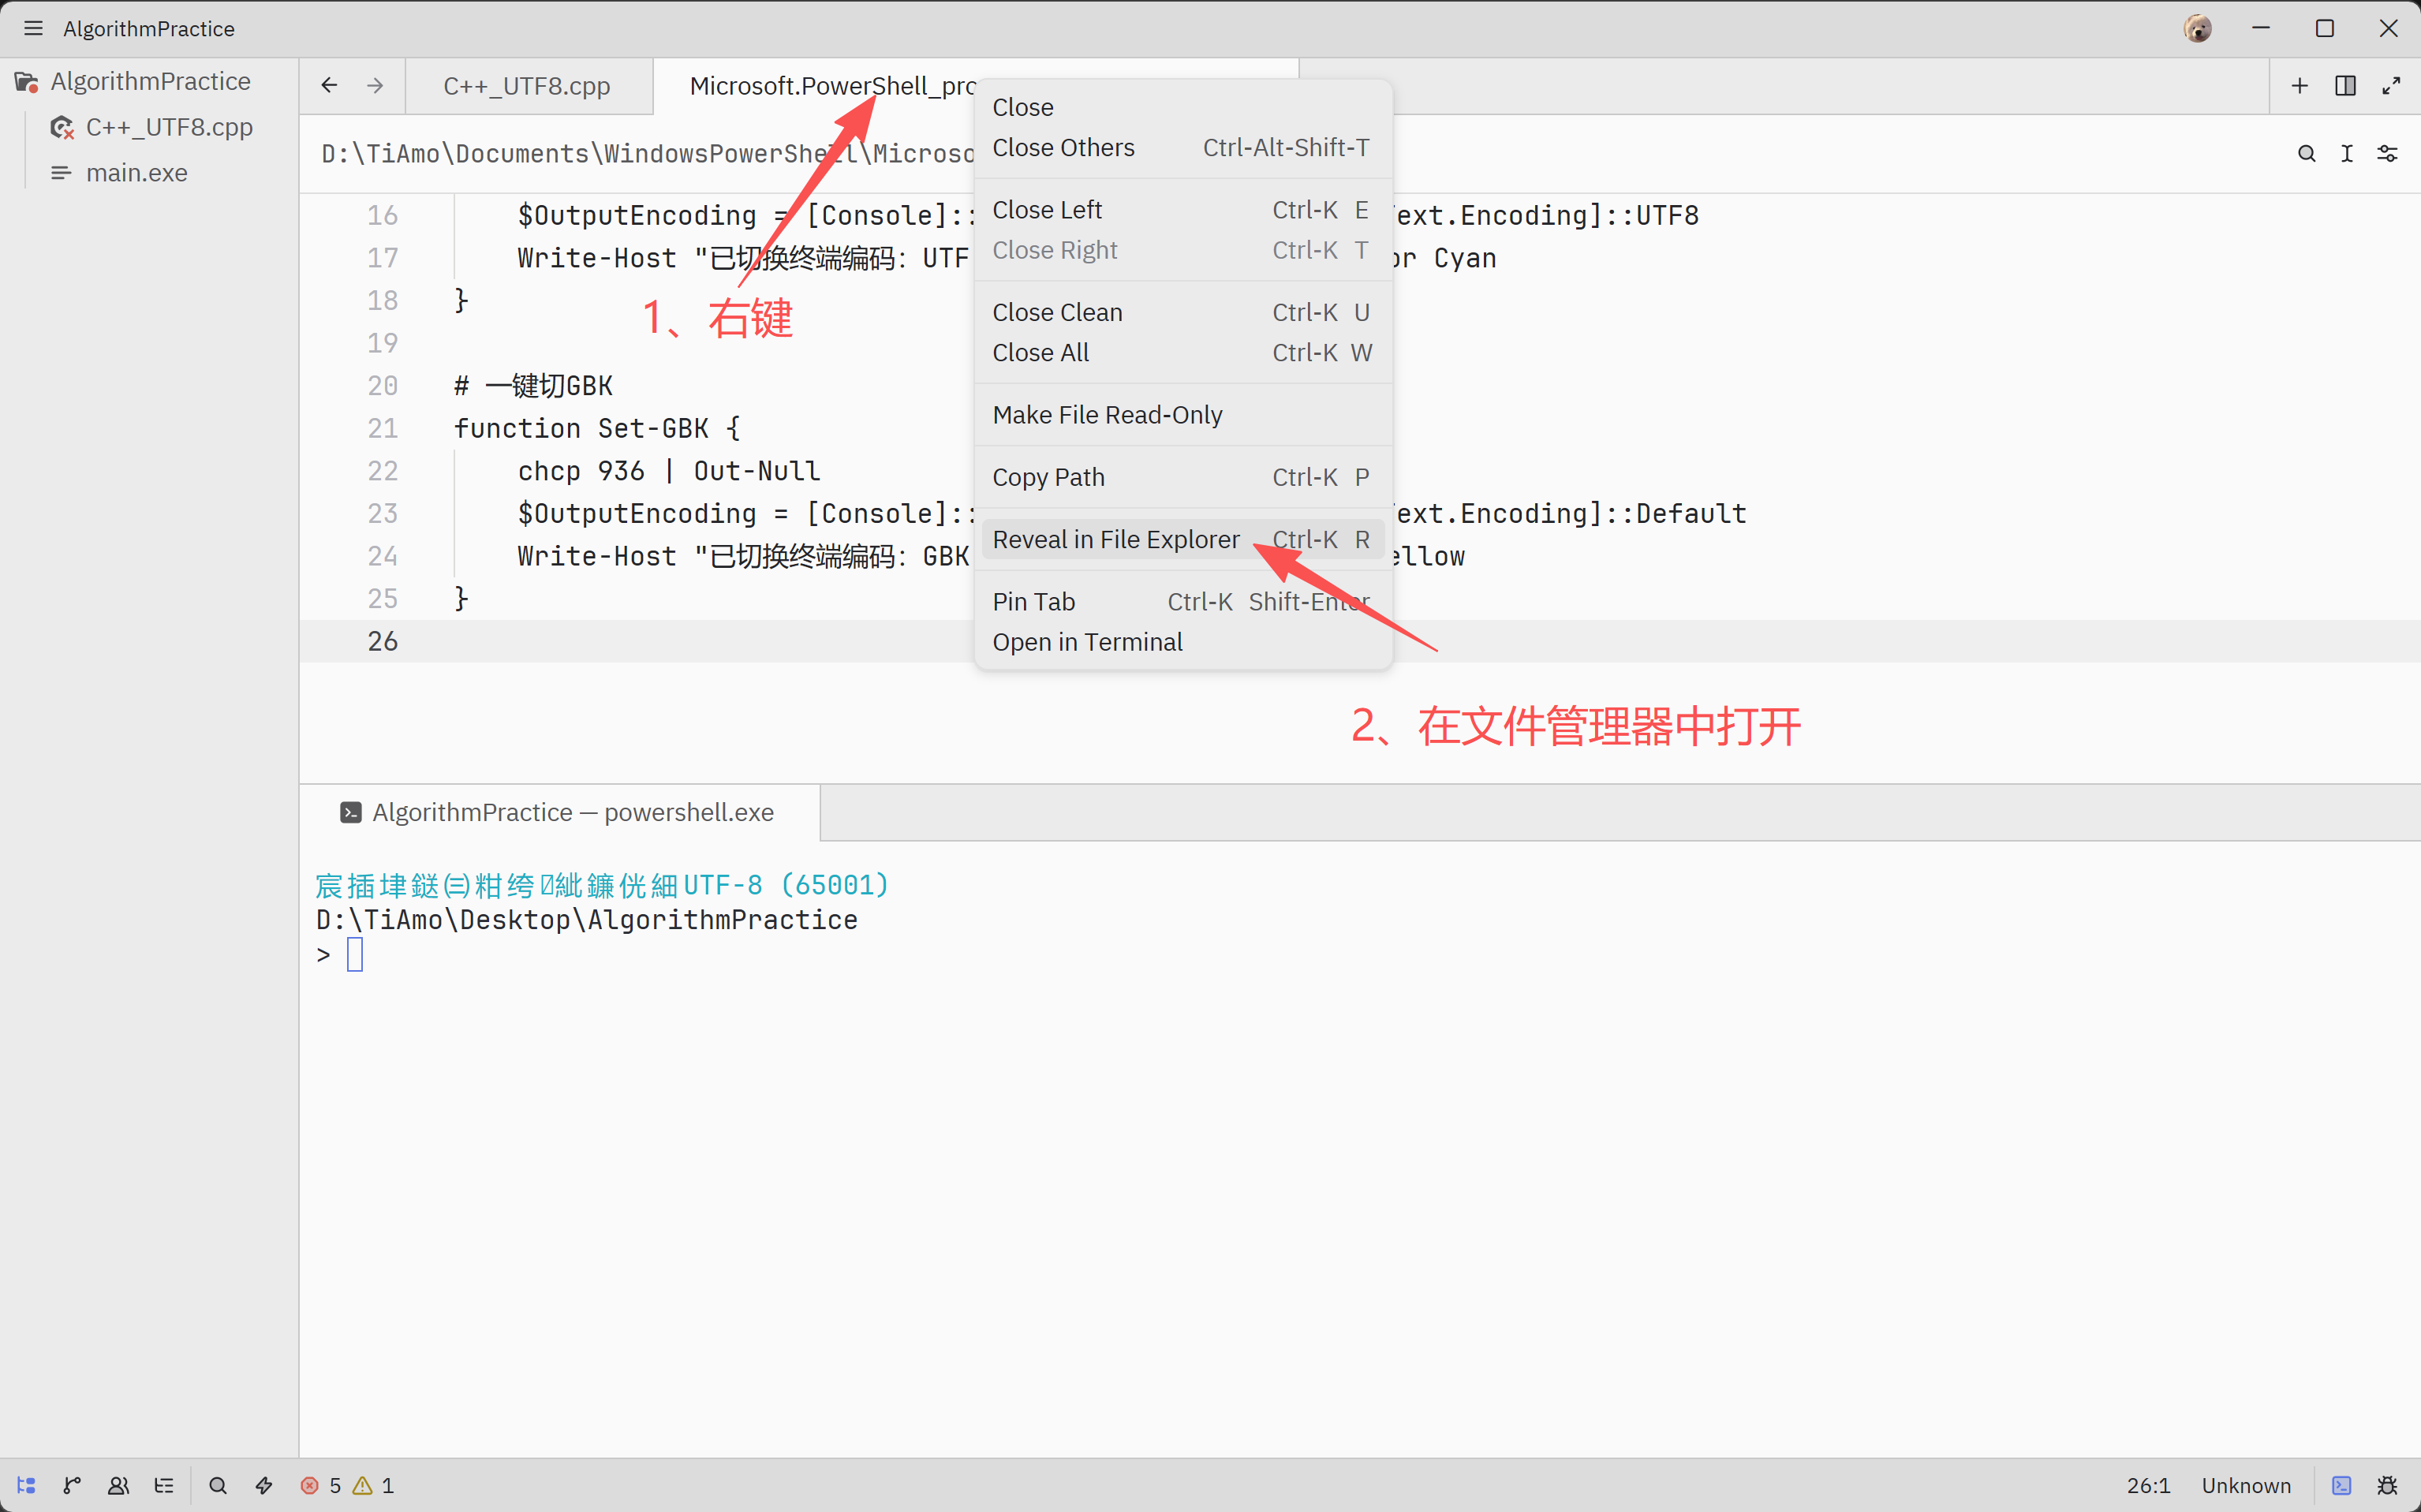Change language mode Unknown
The width and height of the screenshot is (2421, 1512).
pos(2245,1485)
